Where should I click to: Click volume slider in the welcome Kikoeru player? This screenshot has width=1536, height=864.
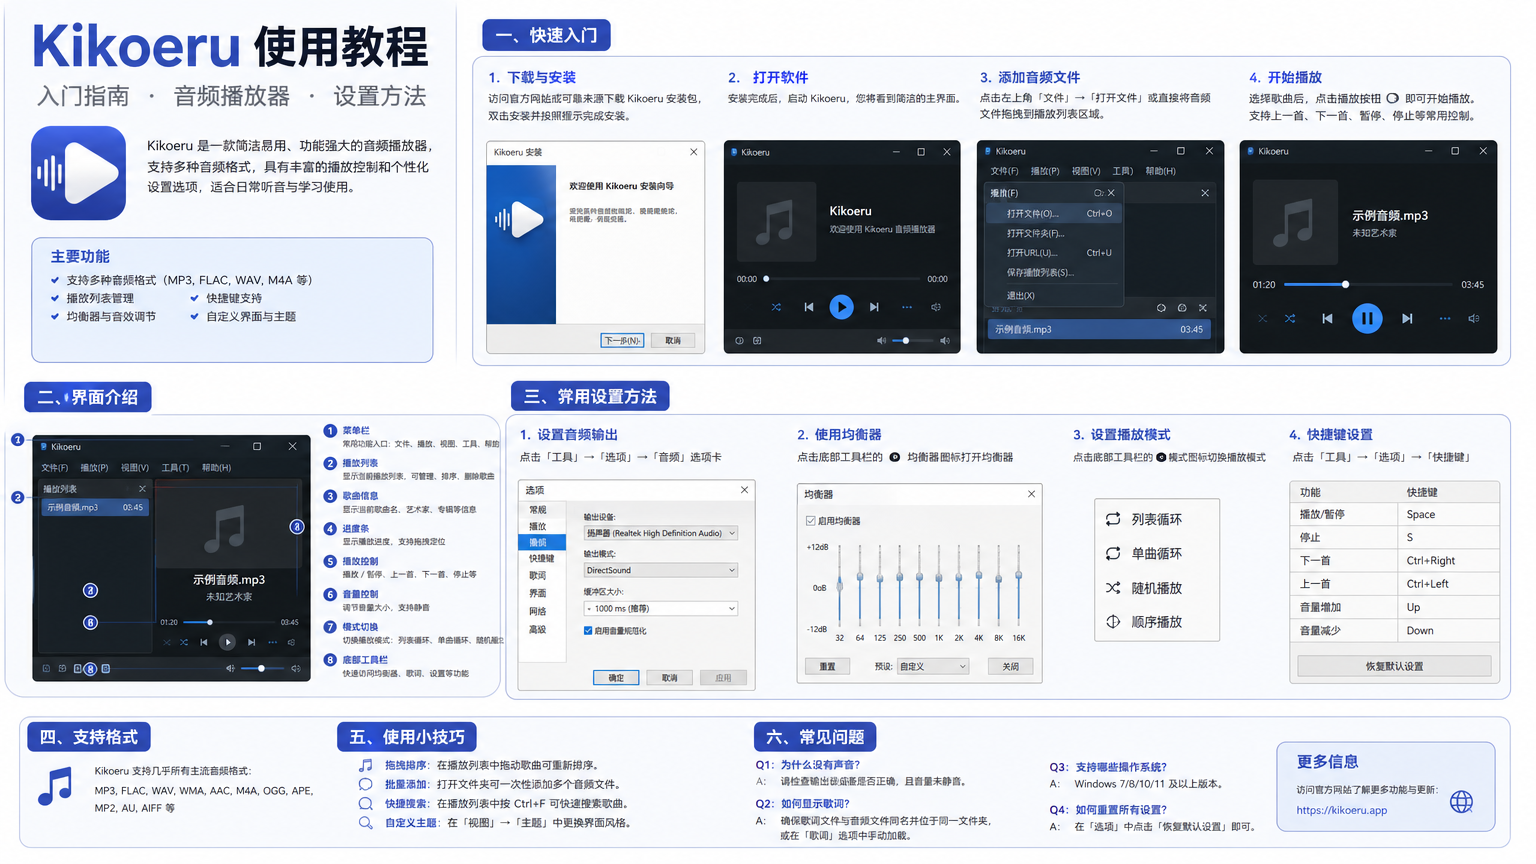(912, 340)
